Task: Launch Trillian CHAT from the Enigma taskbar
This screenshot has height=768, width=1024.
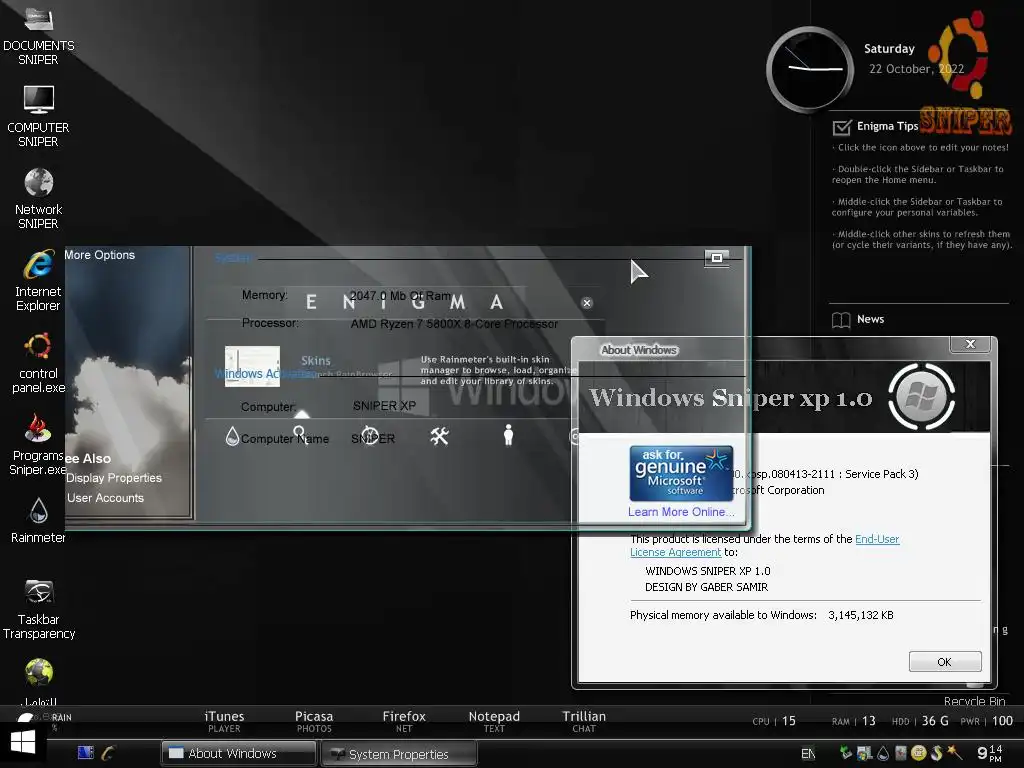Action: pyautogui.click(x=584, y=721)
